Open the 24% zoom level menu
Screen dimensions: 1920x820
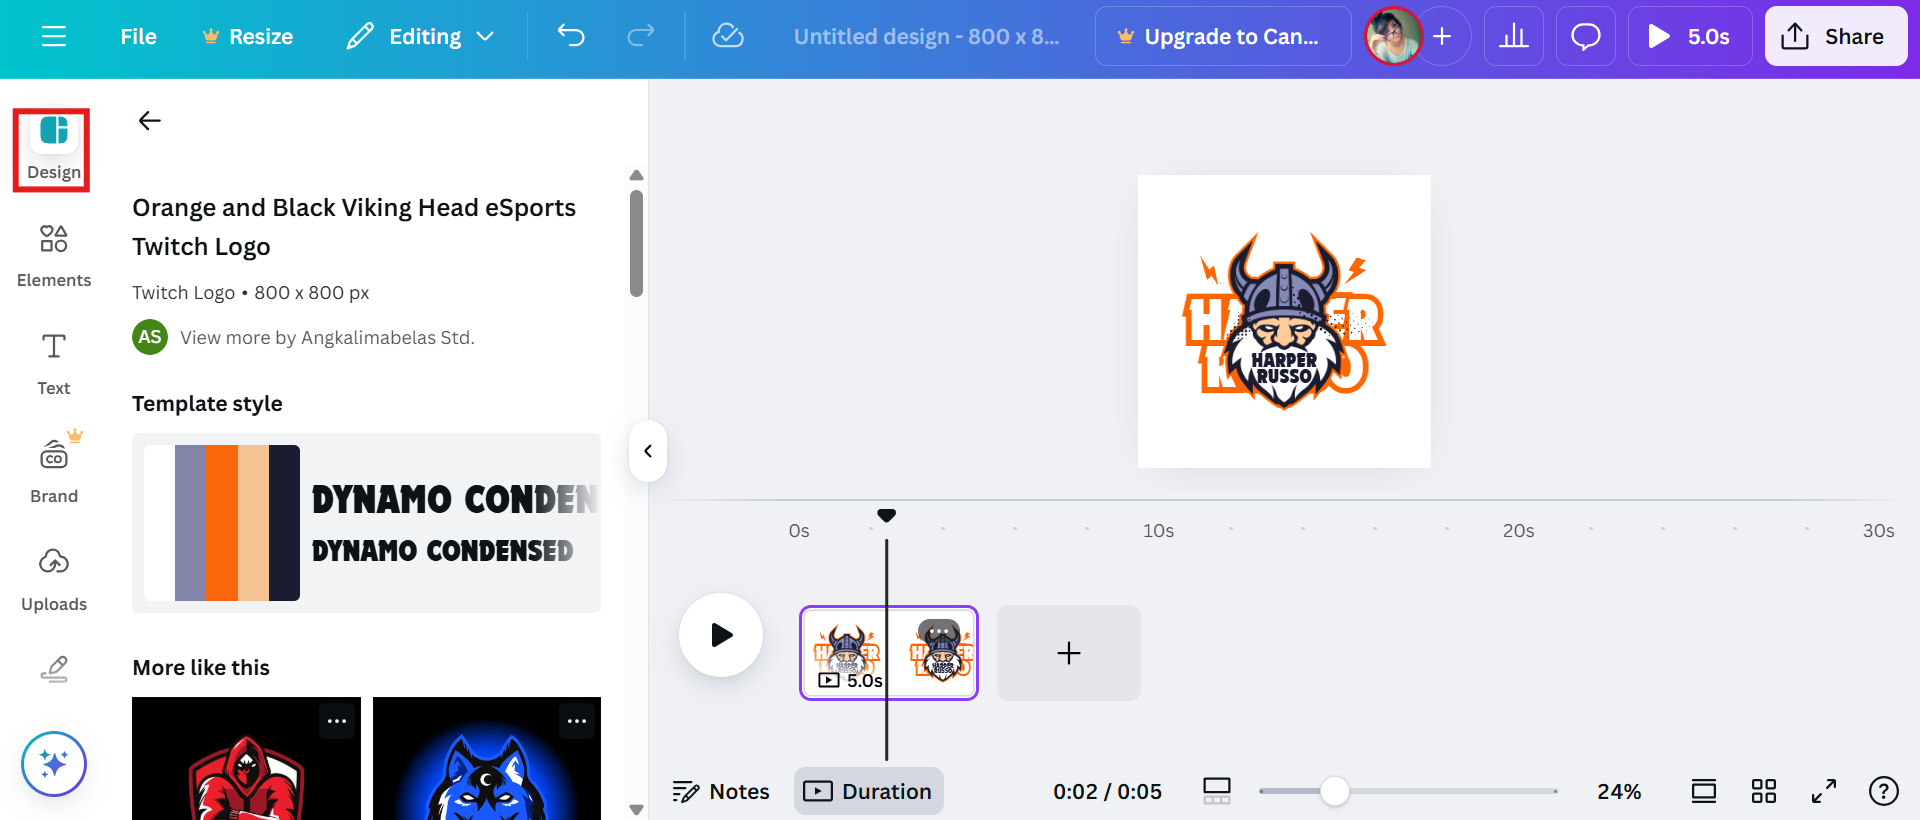[x=1619, y=792]
